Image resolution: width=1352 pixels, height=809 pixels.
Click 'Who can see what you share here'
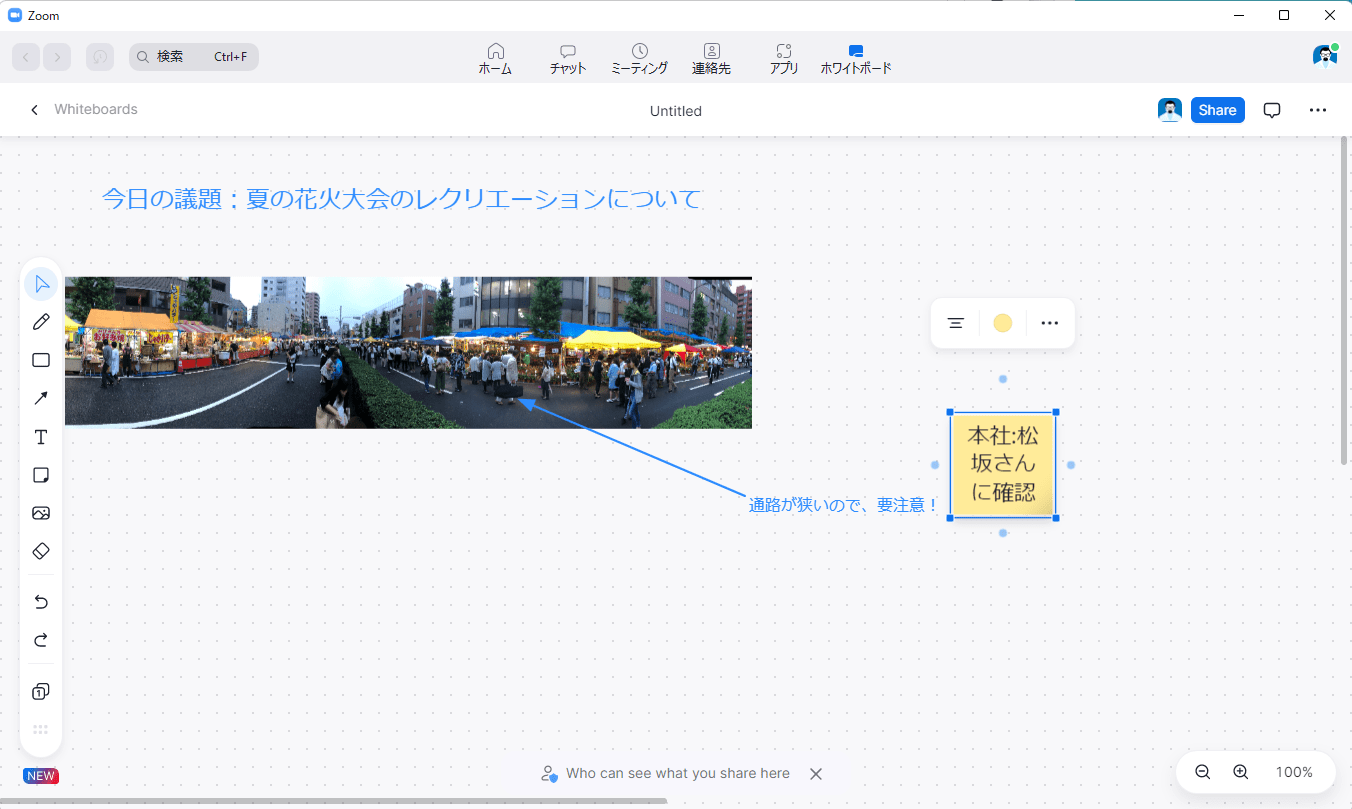coord(678,773)
